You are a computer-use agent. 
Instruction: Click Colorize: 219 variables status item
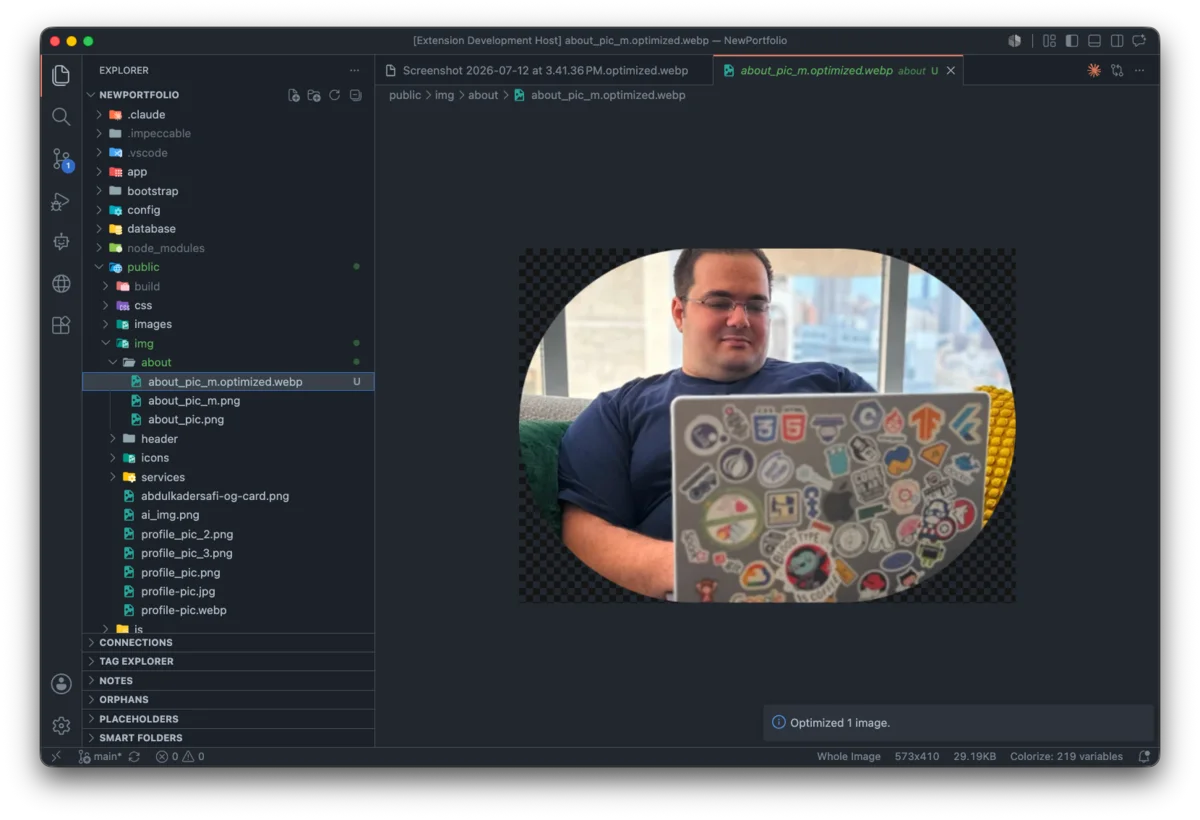click(x=1066, y=757)
